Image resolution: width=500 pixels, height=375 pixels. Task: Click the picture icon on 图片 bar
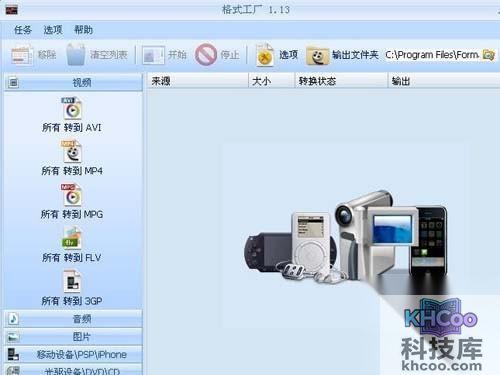[13, 337]
